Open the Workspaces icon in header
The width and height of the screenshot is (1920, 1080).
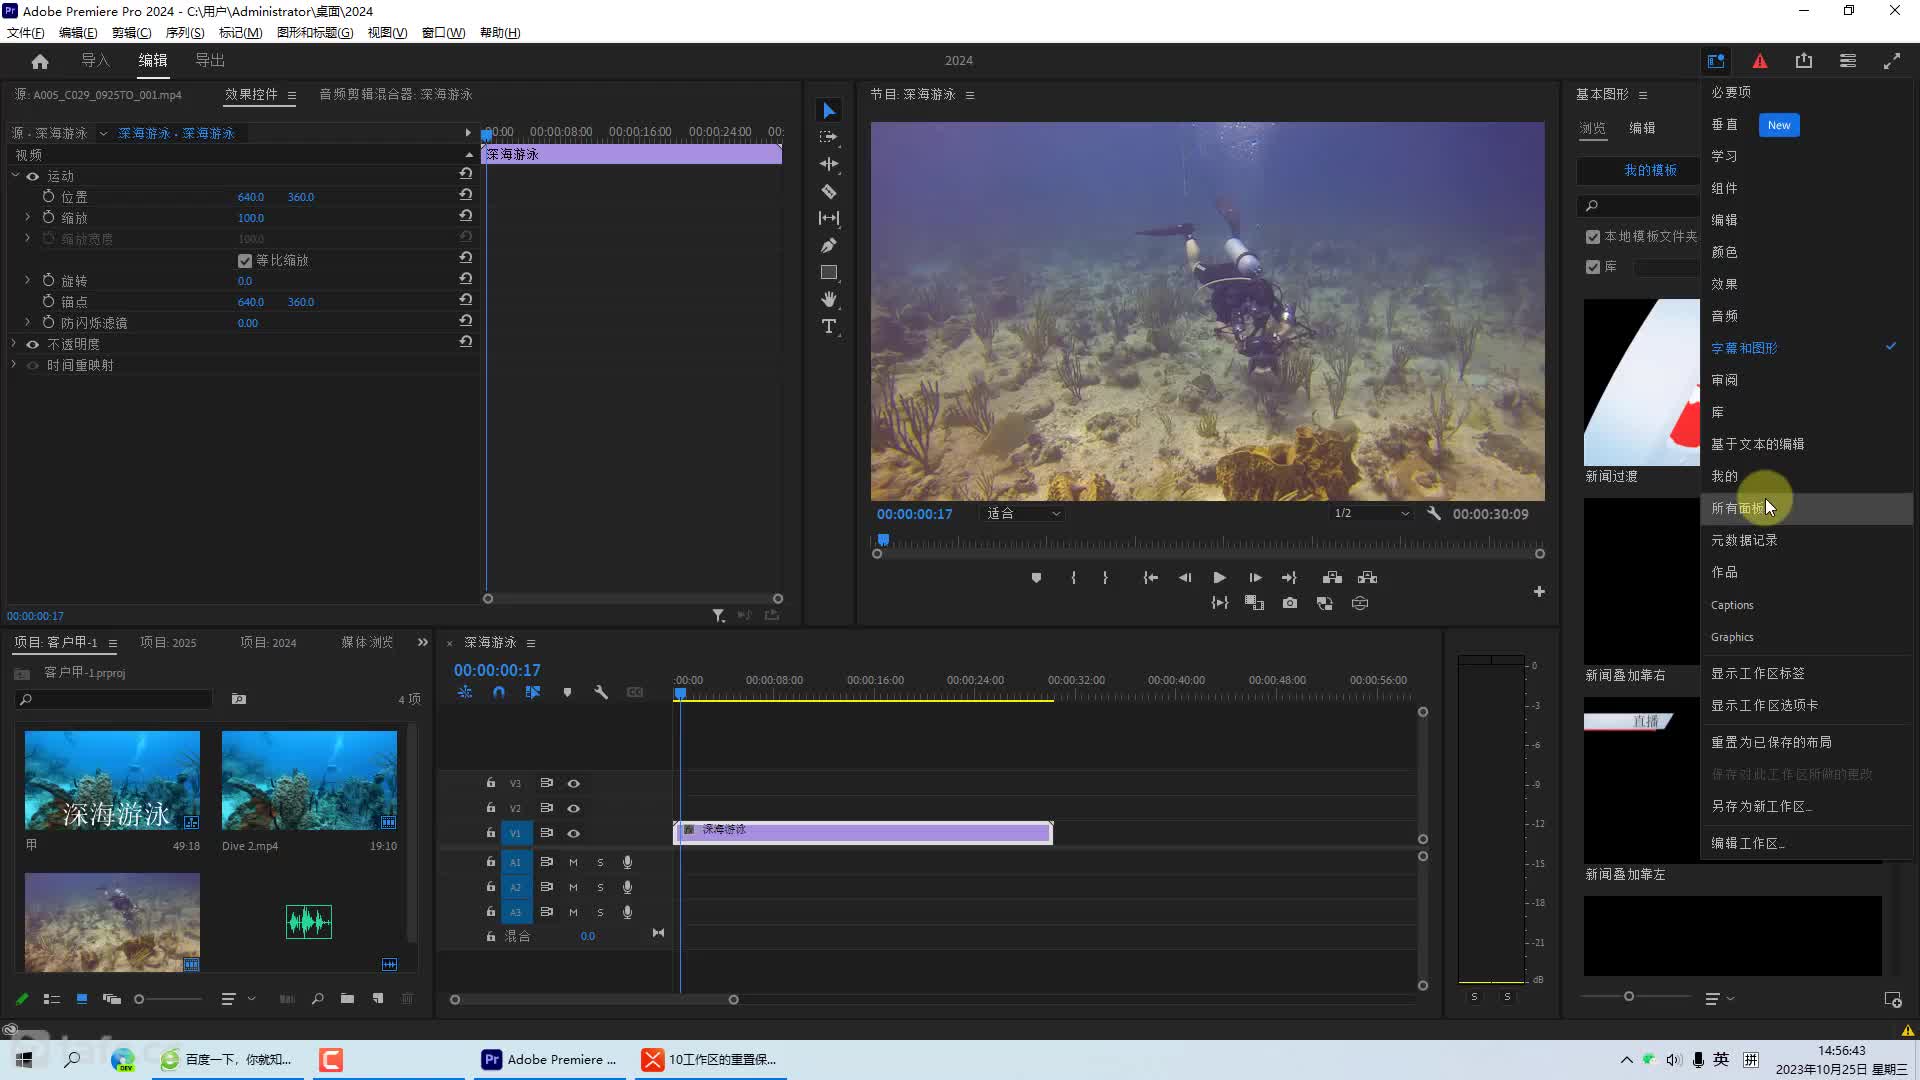pos(1716,61)
